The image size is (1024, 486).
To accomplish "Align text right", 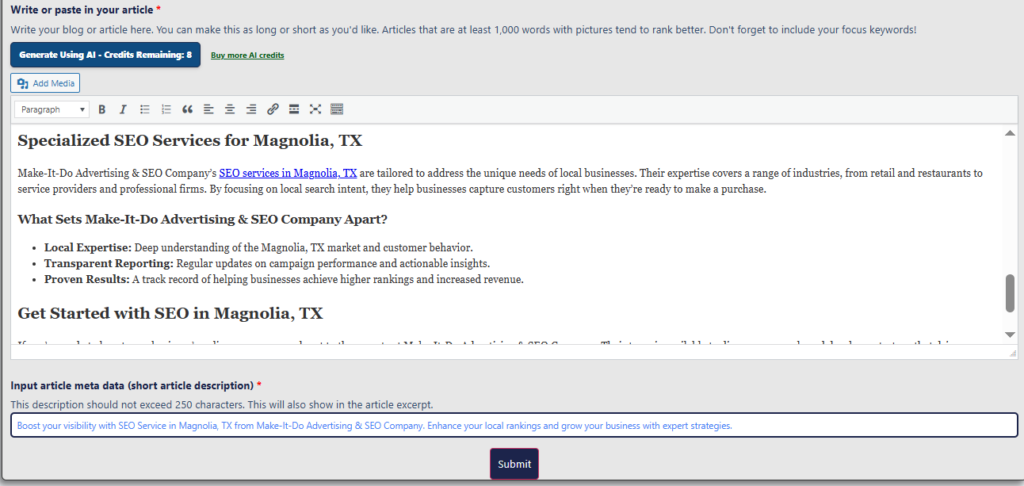I will tap(251, 109).
